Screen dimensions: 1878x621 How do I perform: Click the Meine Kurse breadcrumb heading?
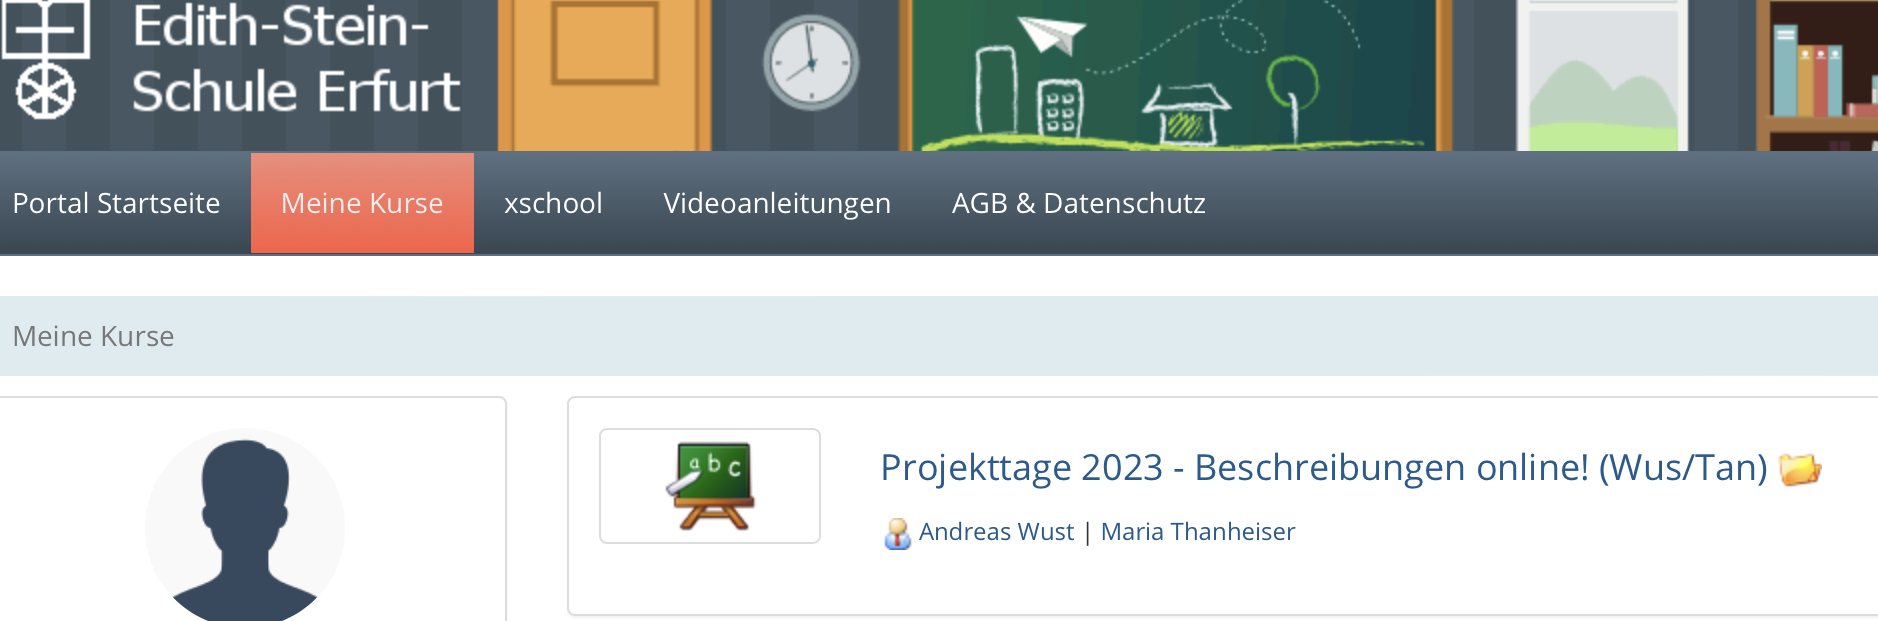pyautogui.click(x=93, y=336)
